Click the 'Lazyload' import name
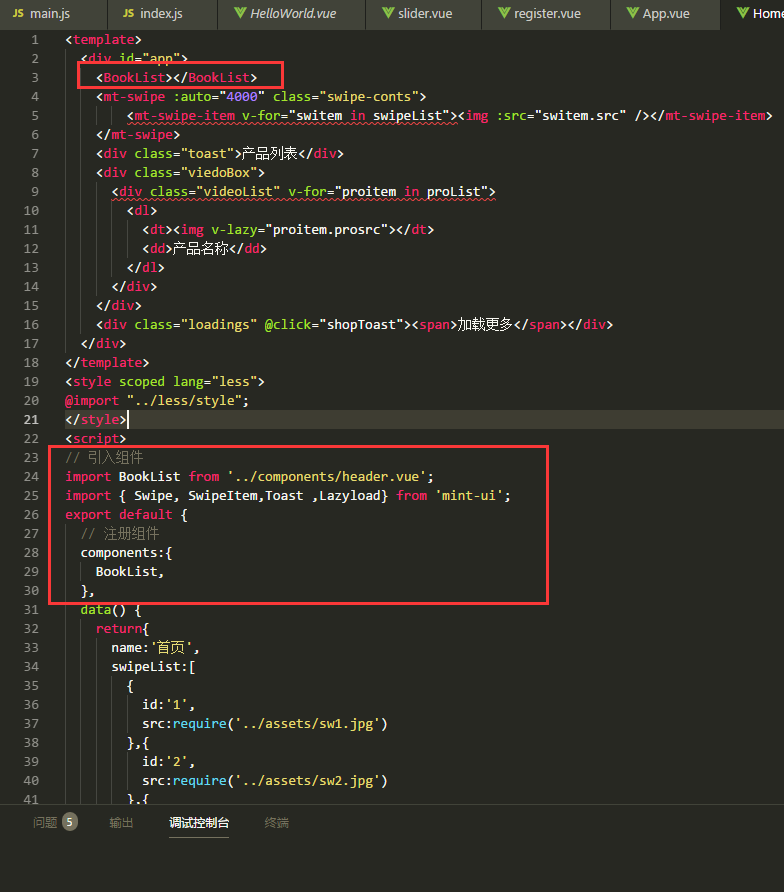 pyautogui.click(x=349, y=495)
